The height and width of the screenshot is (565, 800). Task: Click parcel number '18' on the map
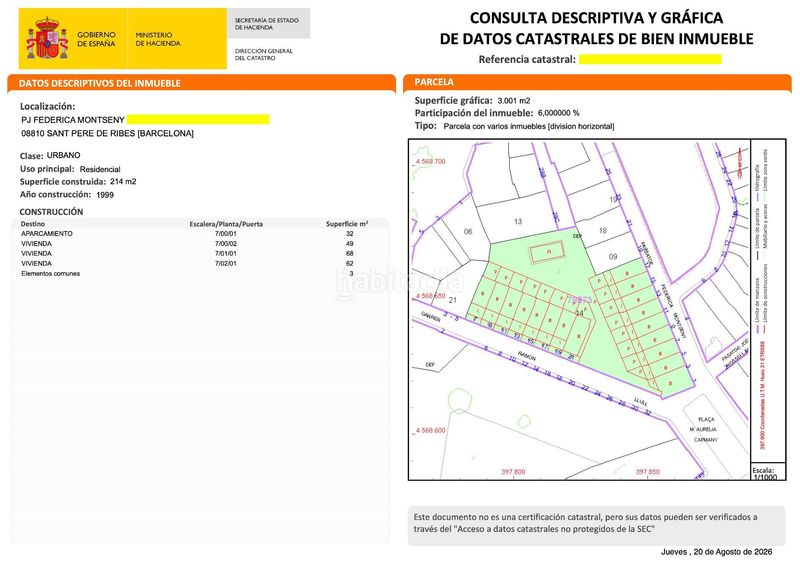point(603,231)
